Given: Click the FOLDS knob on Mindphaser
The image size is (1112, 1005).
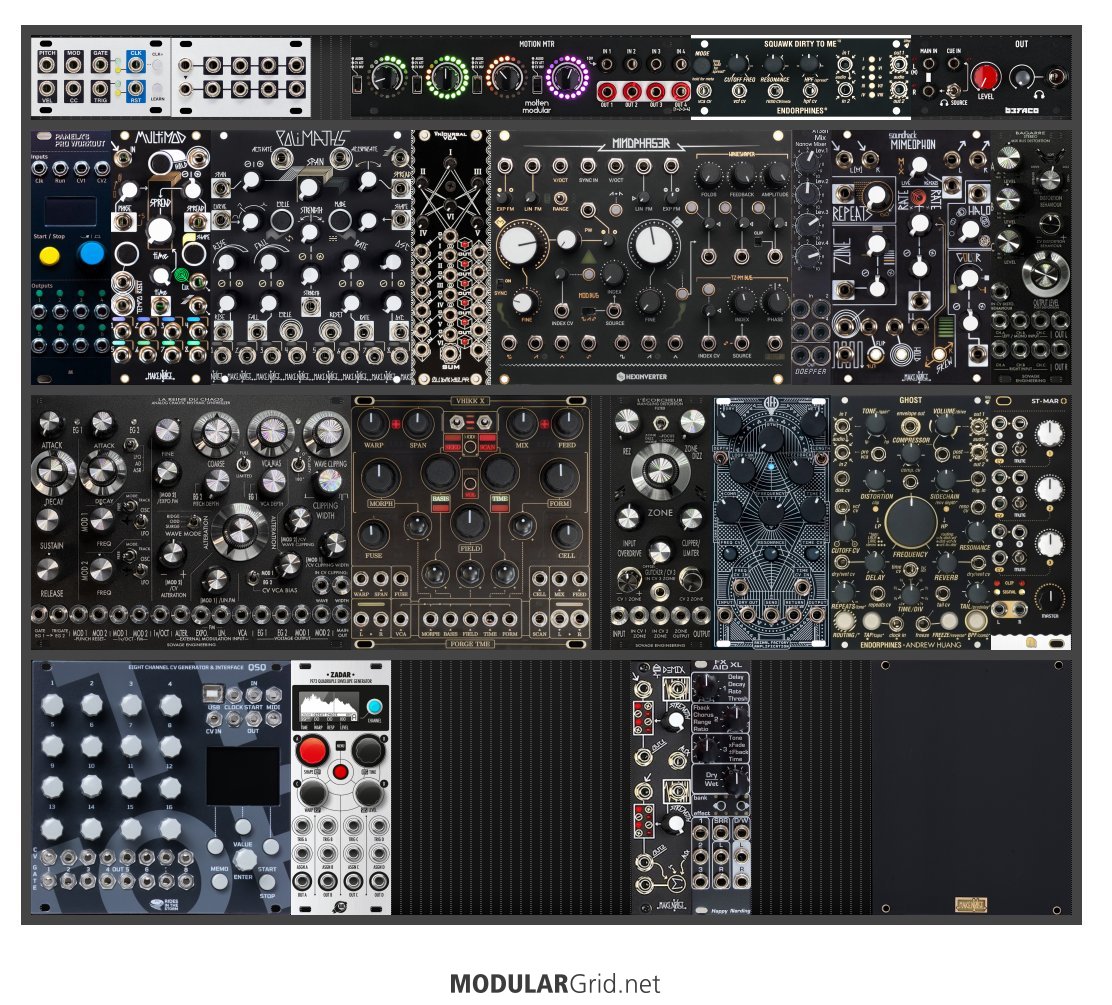Looking at the screenshot, I should coord(708,174).
